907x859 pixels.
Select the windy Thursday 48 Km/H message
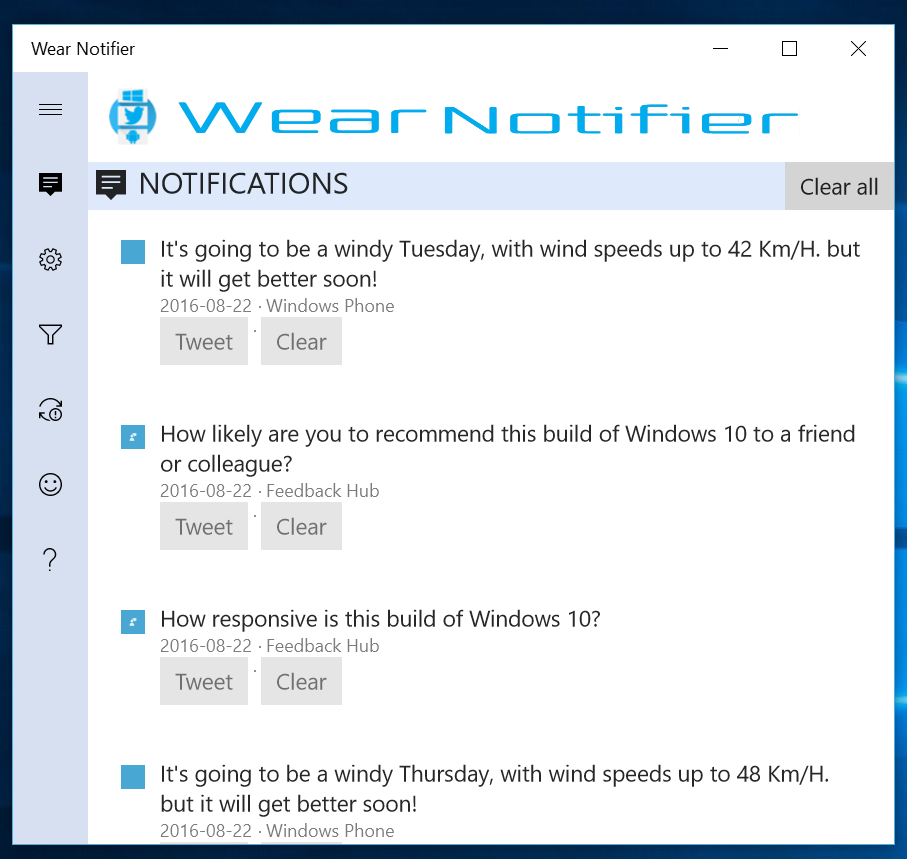coord(495,789)
